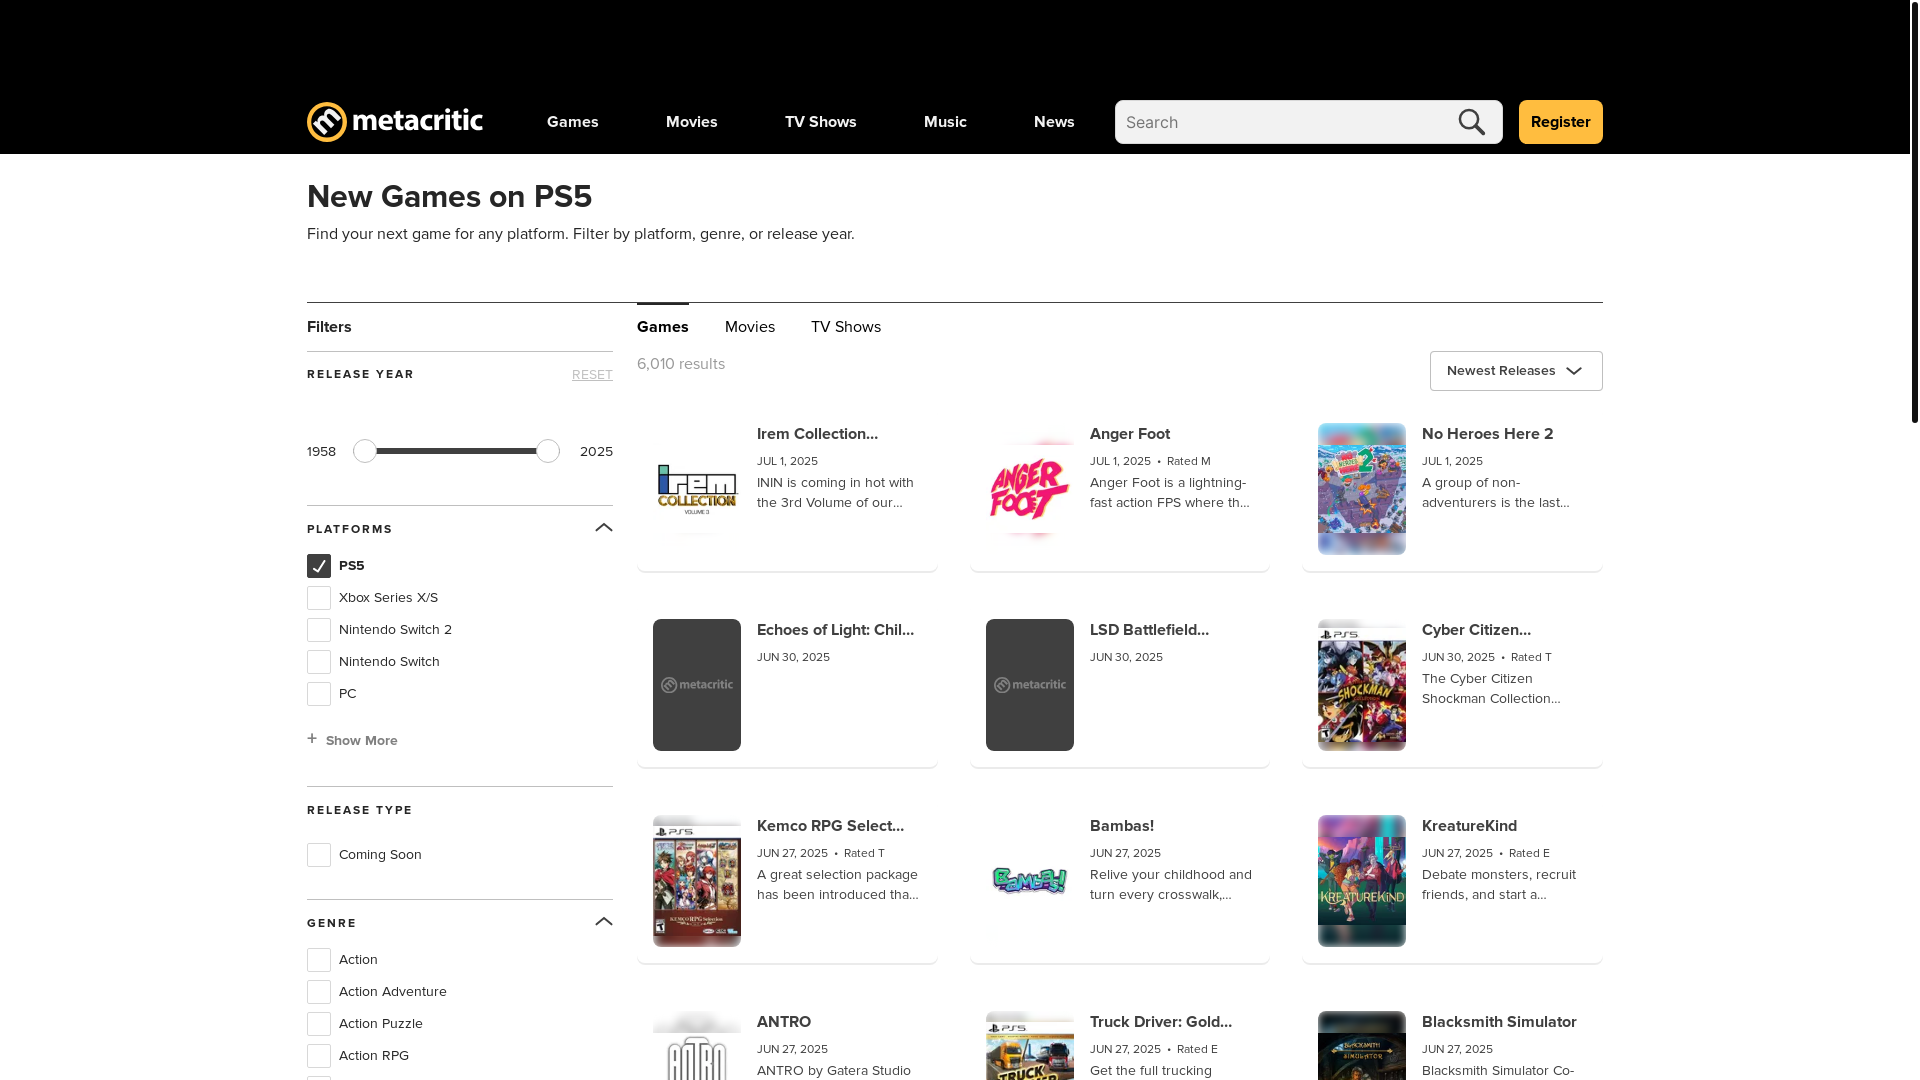Tick the Nintendo Switch platform checkbox
The height and width of the screenshot is (1080, 1920).
click(x=319, y=662)
